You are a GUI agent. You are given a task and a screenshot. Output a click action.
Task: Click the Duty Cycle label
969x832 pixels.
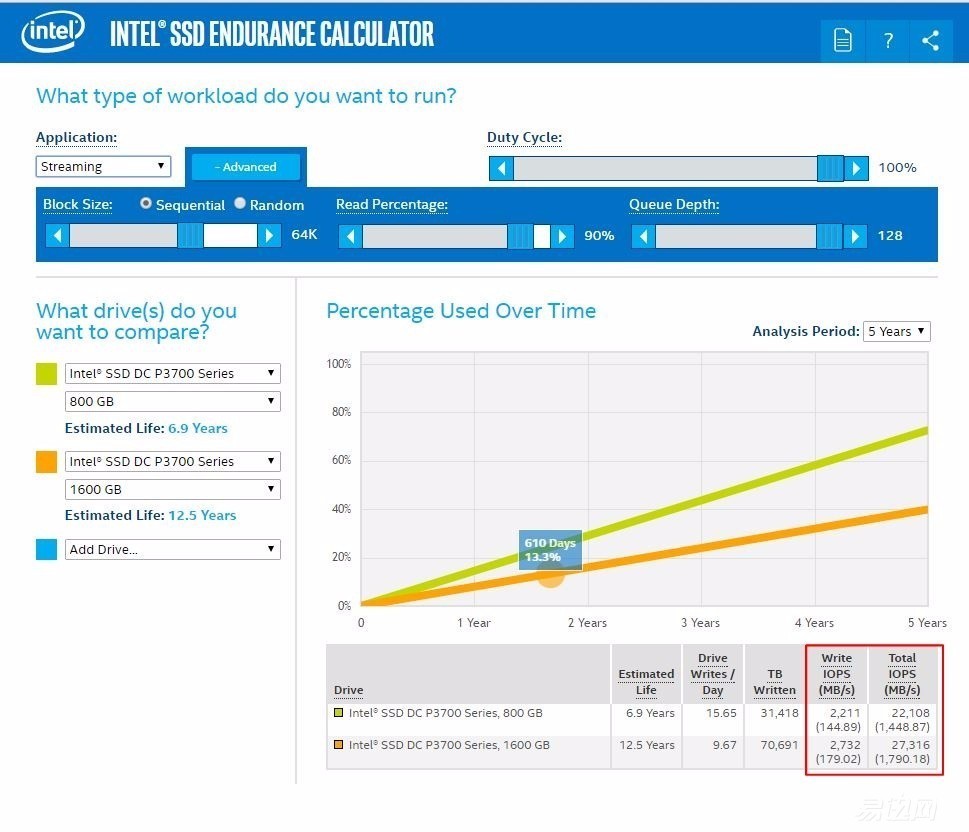point(524,137)
